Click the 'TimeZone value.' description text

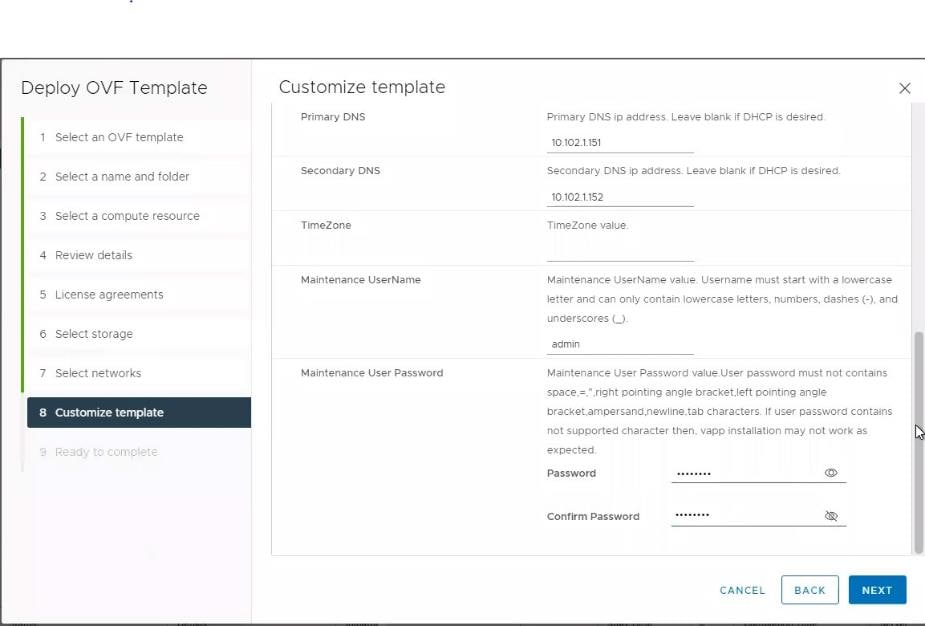pyautogui.click(x=588, y=225)
